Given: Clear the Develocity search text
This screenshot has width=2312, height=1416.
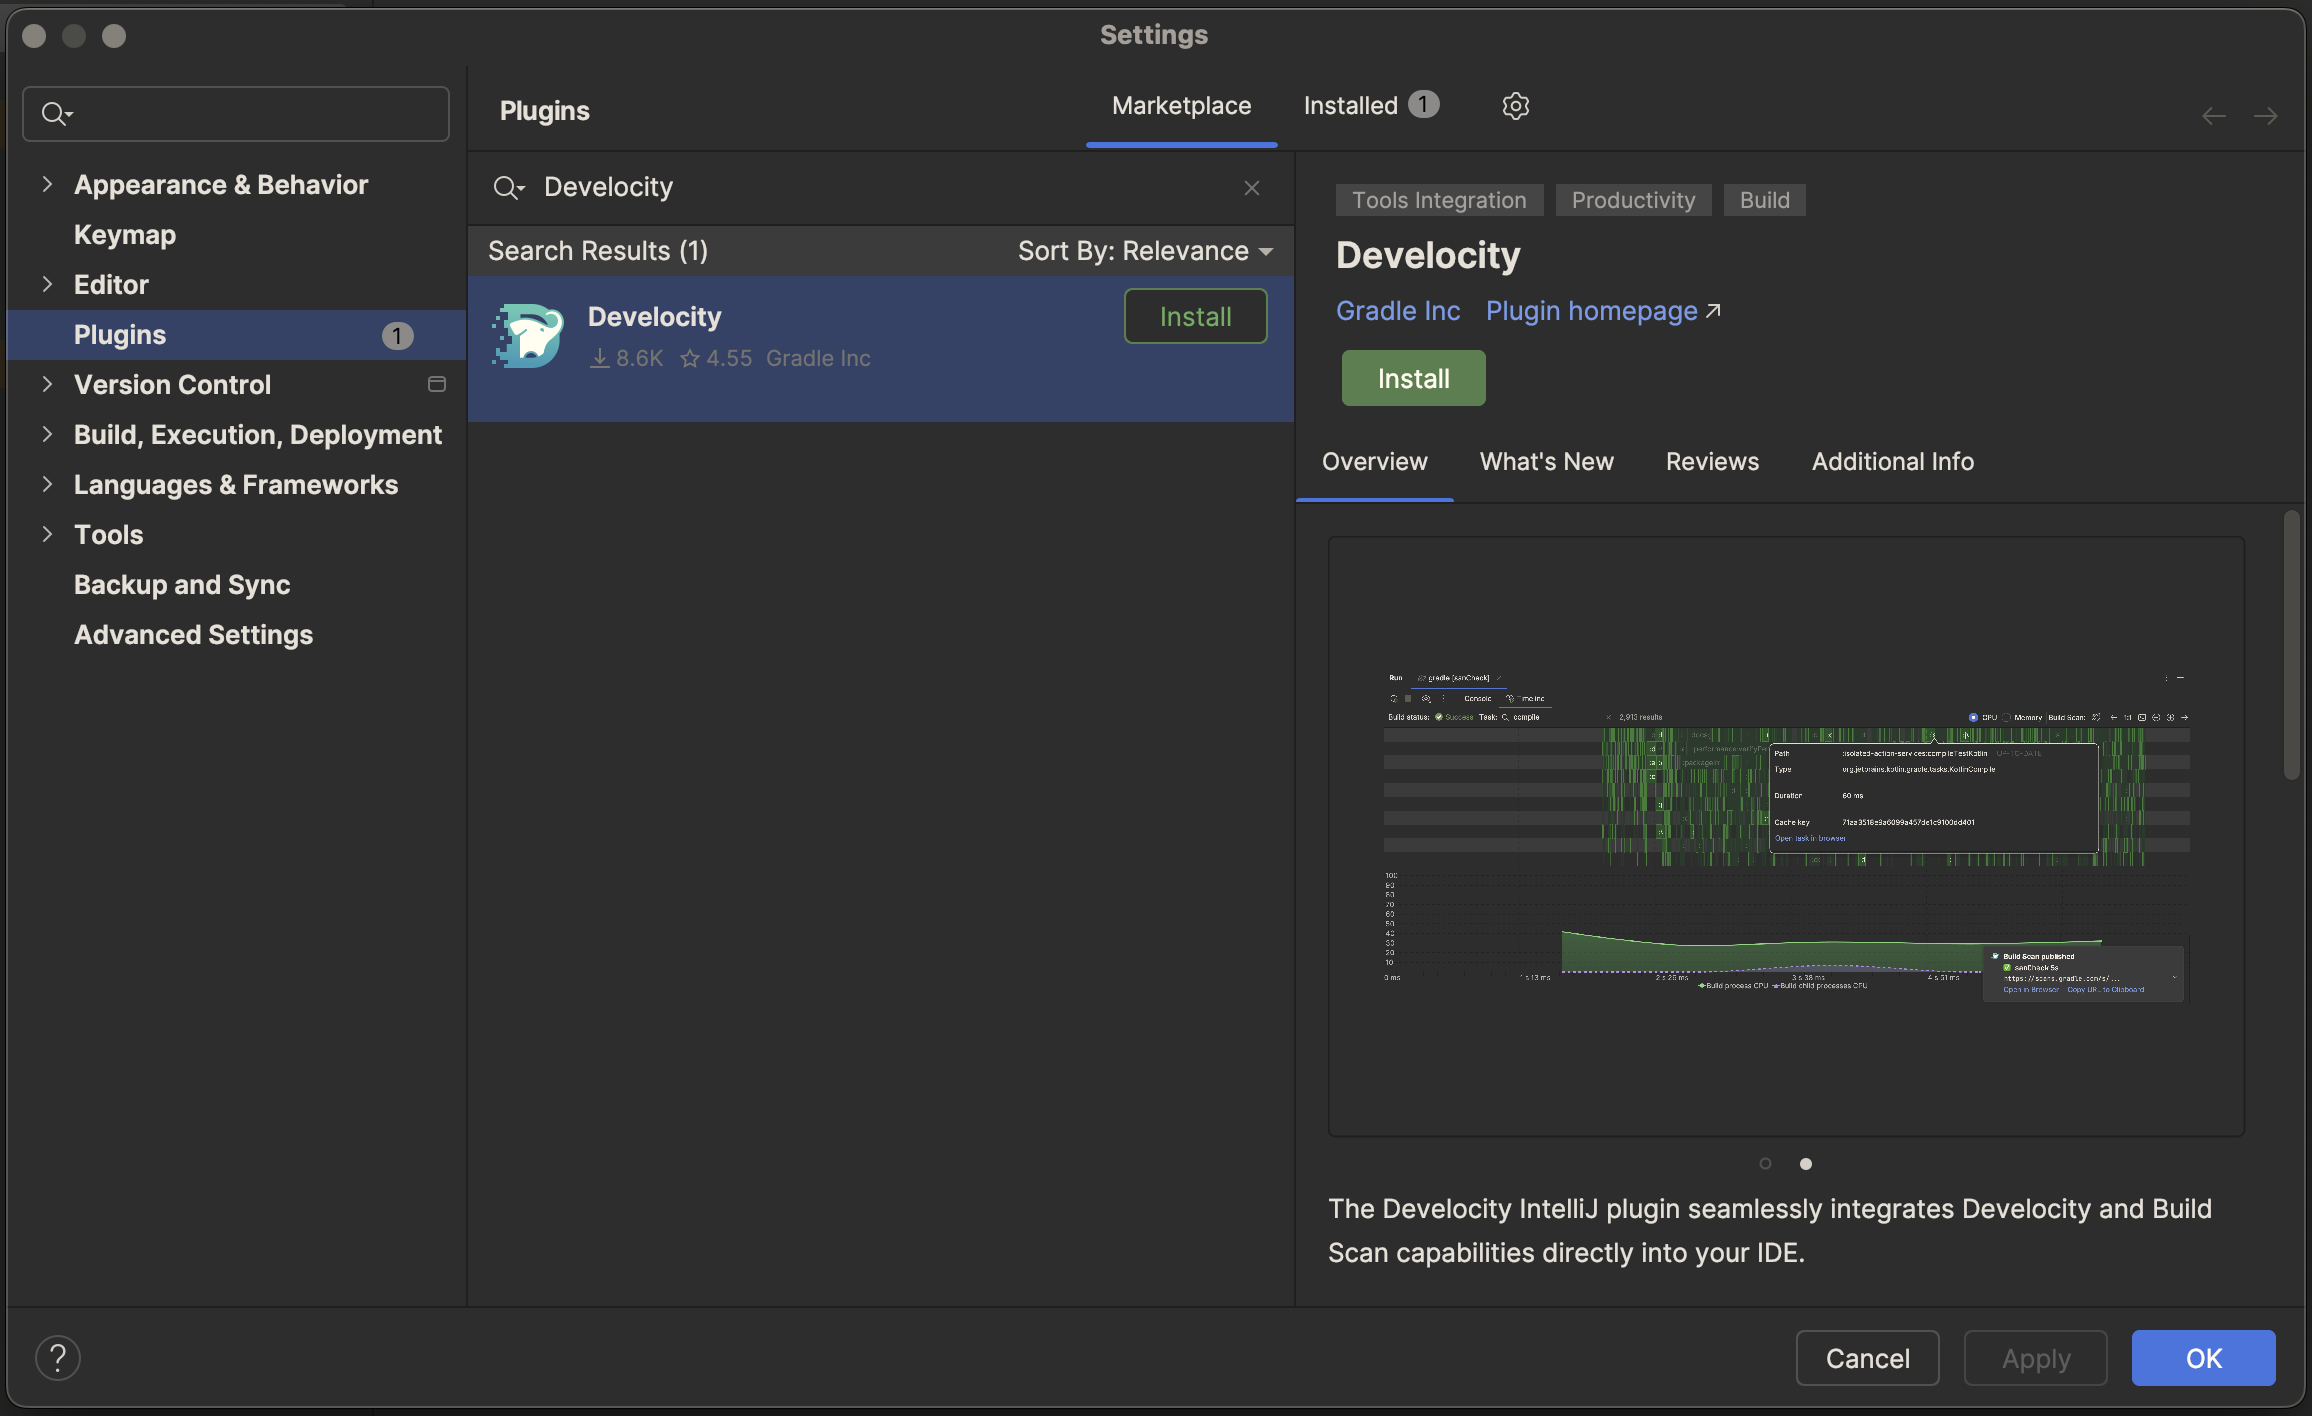Looking at the screenshot, I should tap(1251, 188).
